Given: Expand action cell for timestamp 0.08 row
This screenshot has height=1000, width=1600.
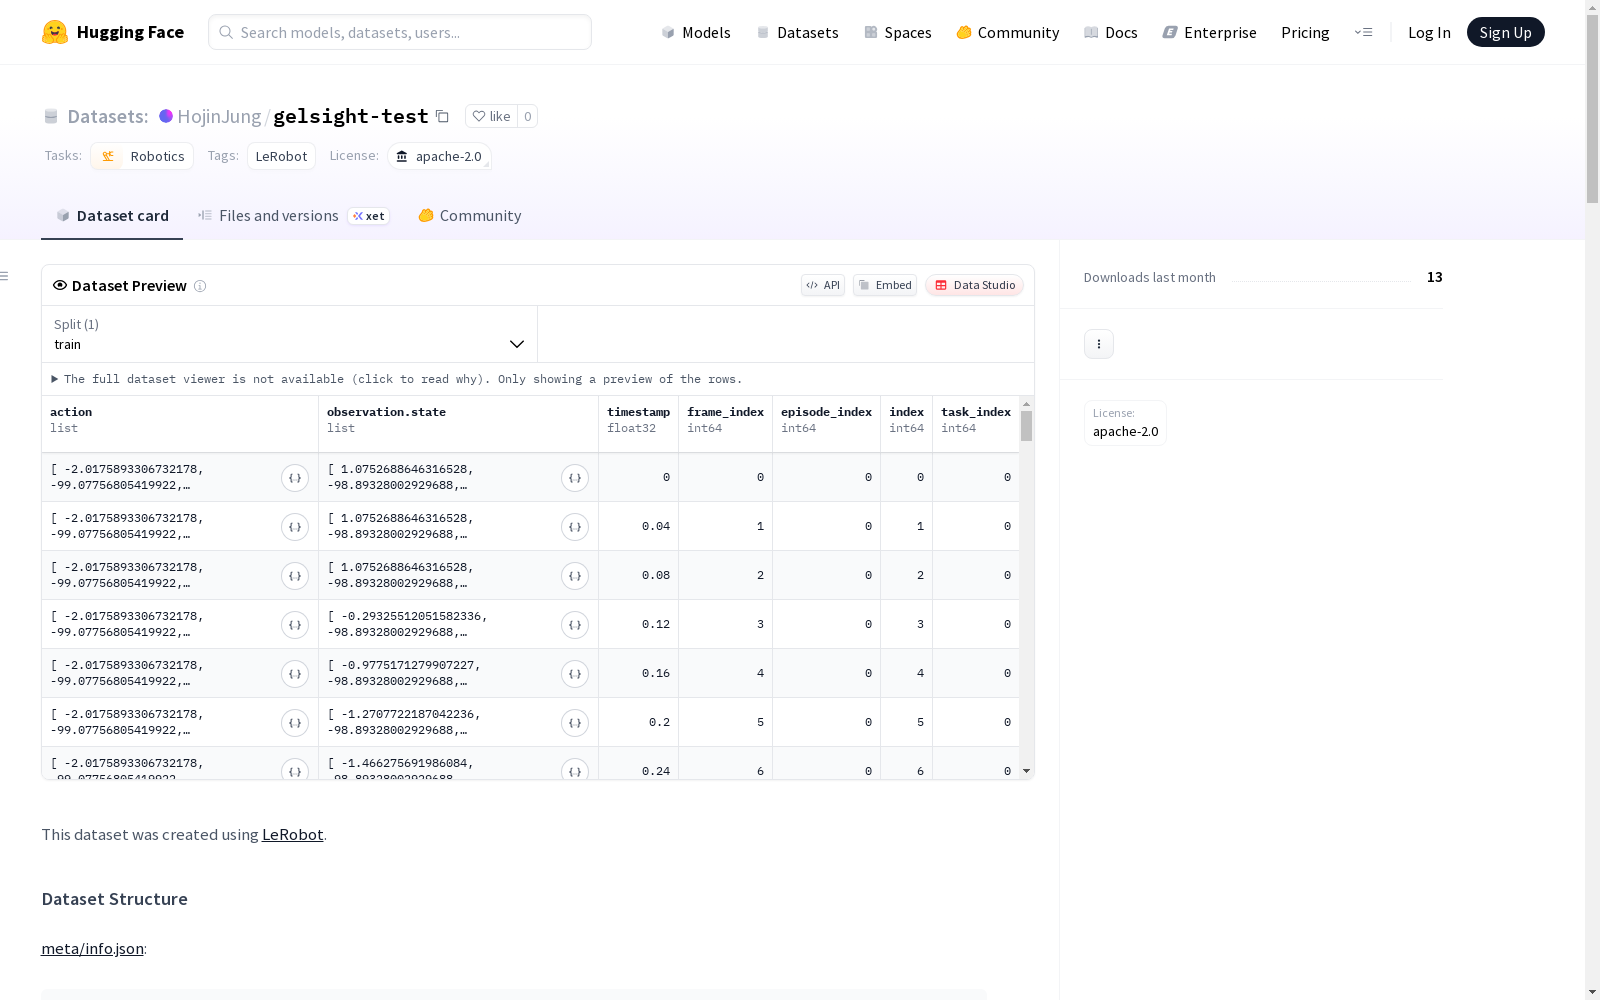Looking at the screenshot, I should 295,576.
